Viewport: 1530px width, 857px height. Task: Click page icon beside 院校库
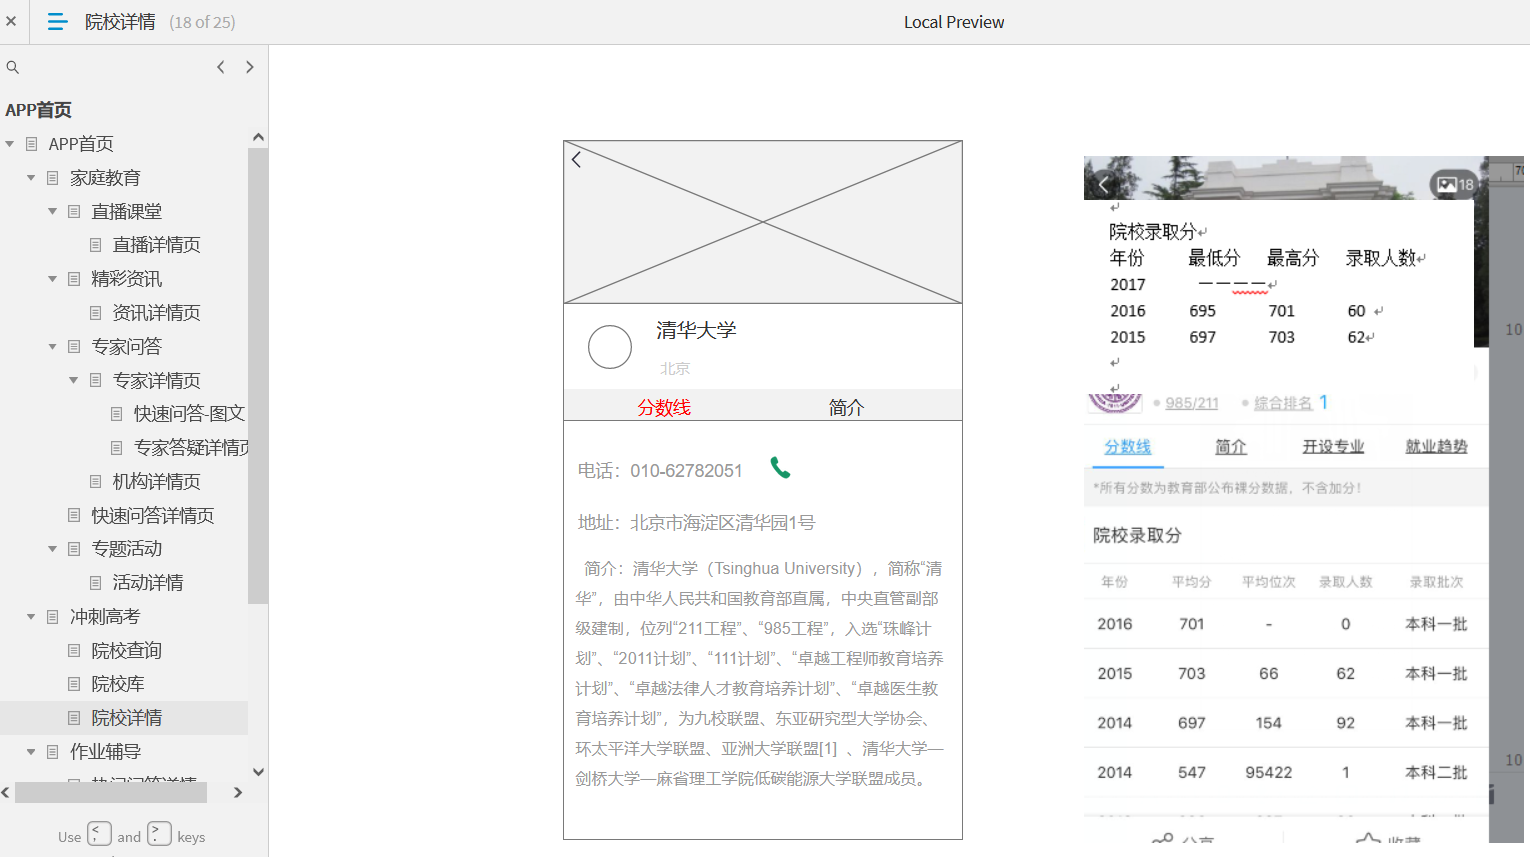(74, 684)
